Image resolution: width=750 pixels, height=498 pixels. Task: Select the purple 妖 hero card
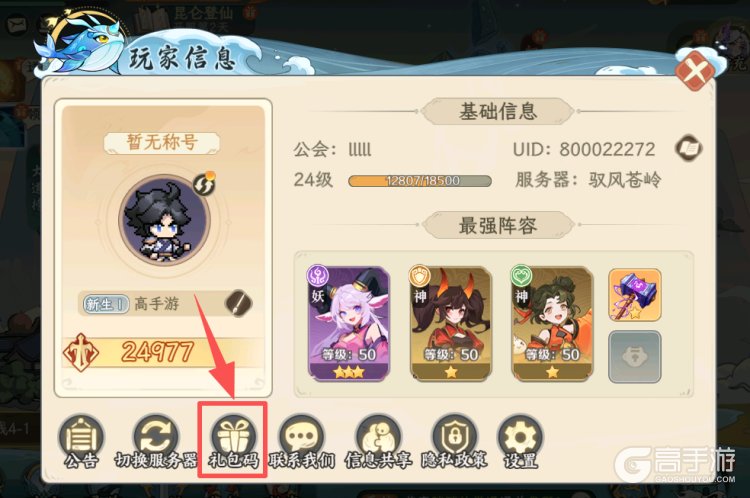click(349, 324)
